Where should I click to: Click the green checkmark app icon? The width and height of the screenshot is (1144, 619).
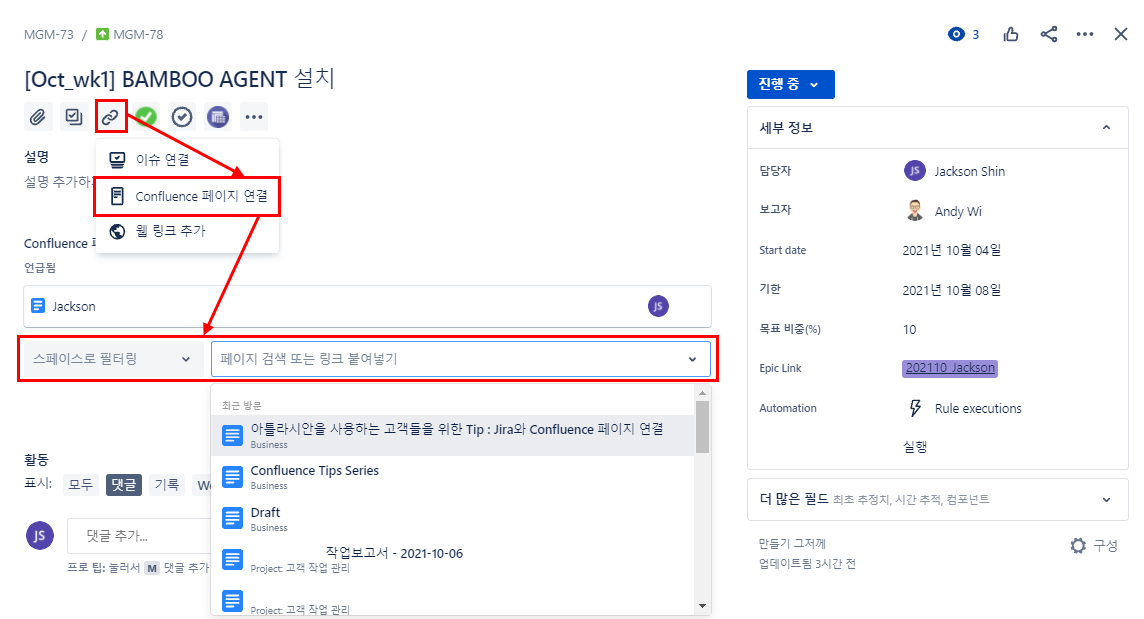[x=147, y=117]
